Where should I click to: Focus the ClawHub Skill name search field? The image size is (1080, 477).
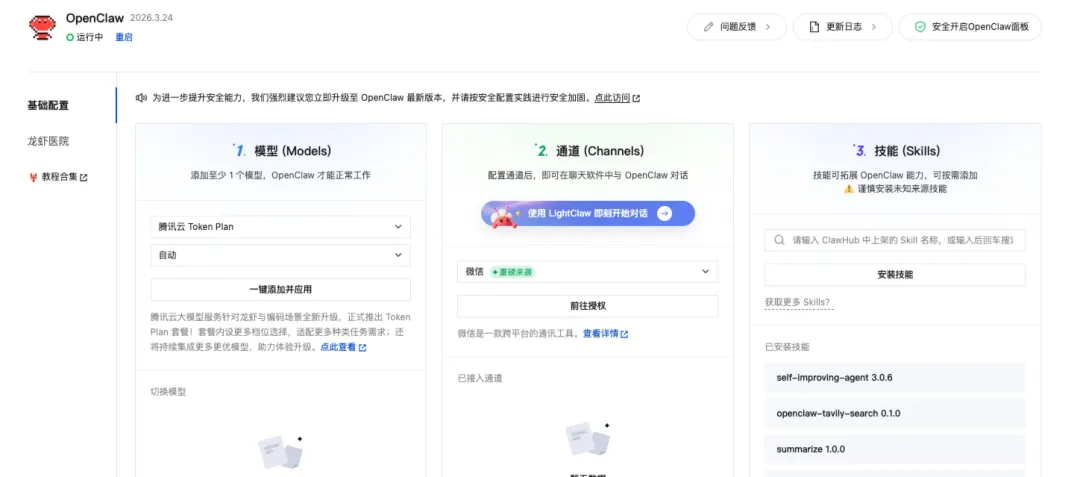(x=895, y=241)
